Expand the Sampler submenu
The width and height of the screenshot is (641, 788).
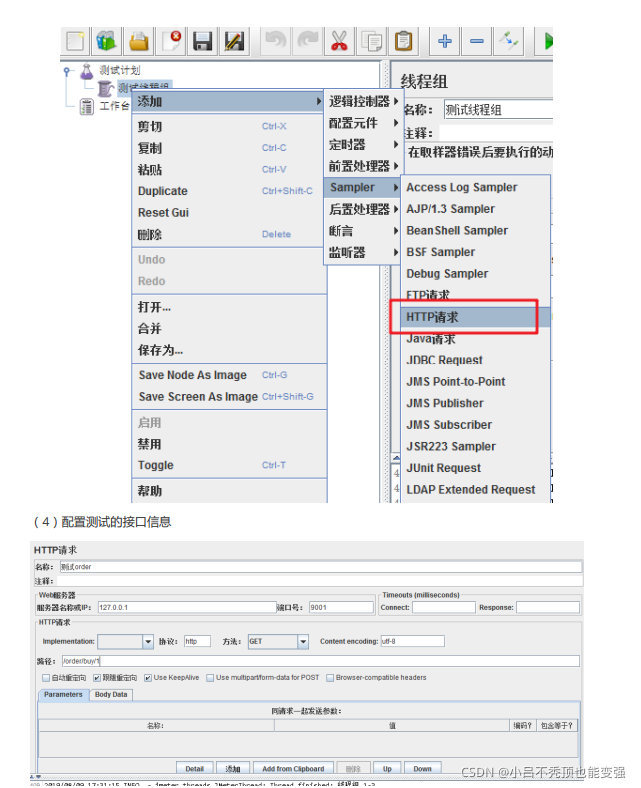click(x=363, y=187)
